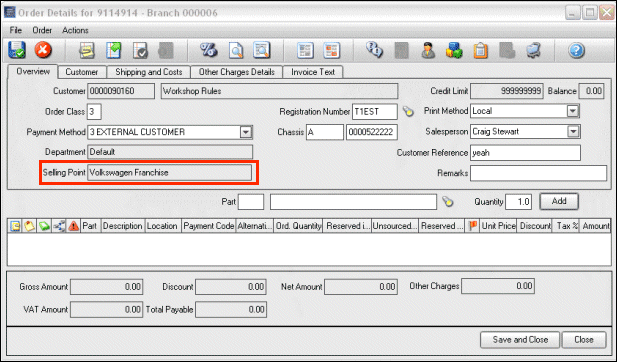Click the single page magnifier preview icon
The image size is (617, 362).
tap(236, 51)
